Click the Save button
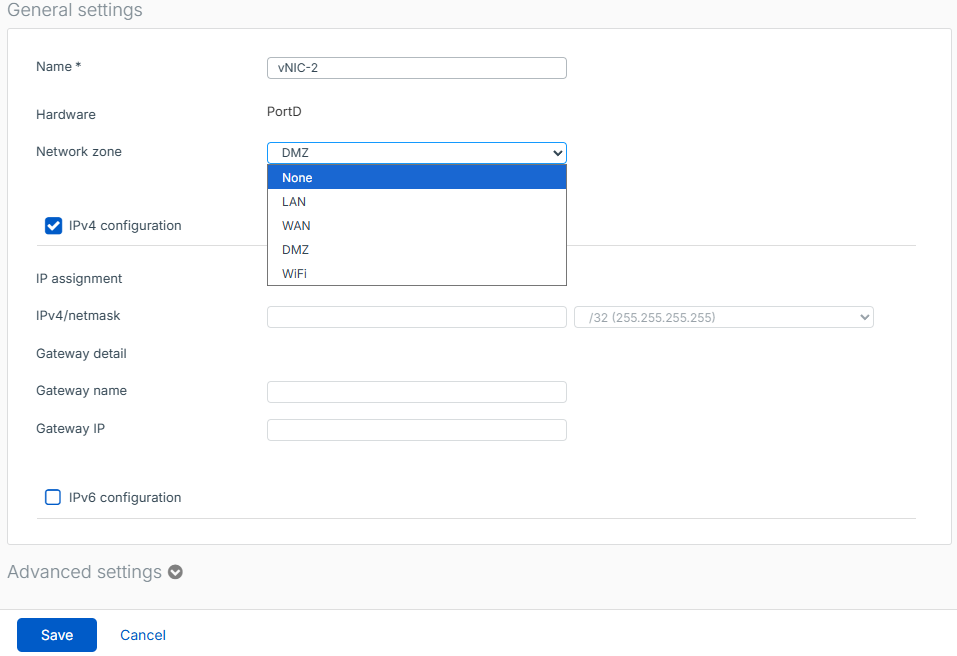957x656 pixels. tap(57, 635)
